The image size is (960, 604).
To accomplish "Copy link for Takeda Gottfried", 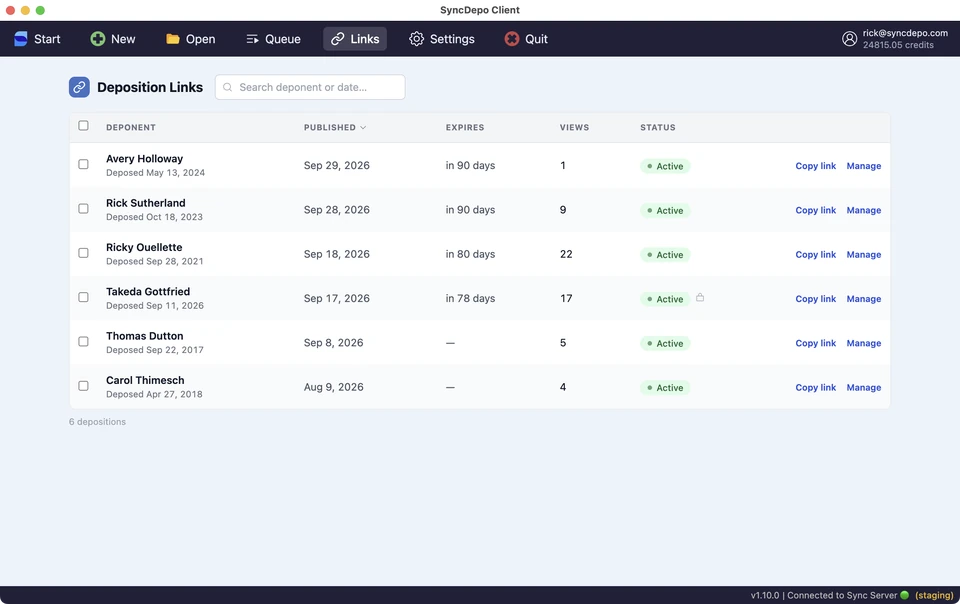I will pyautogui.click(x=816, y=299).
